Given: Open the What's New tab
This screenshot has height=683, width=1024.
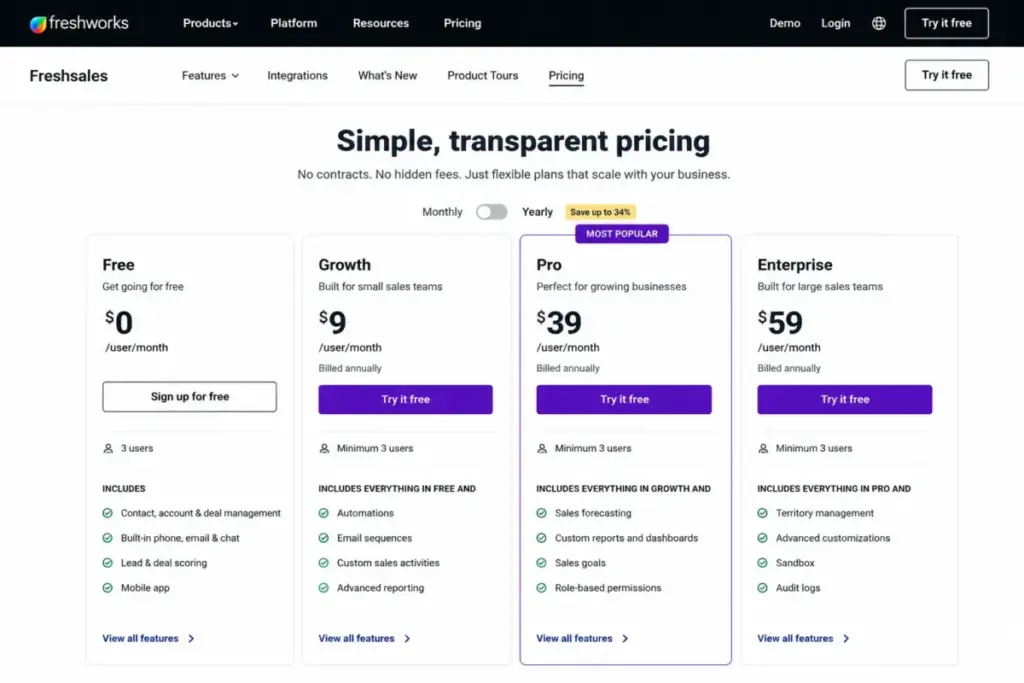Looking at the screenshot, I should 387,76.
